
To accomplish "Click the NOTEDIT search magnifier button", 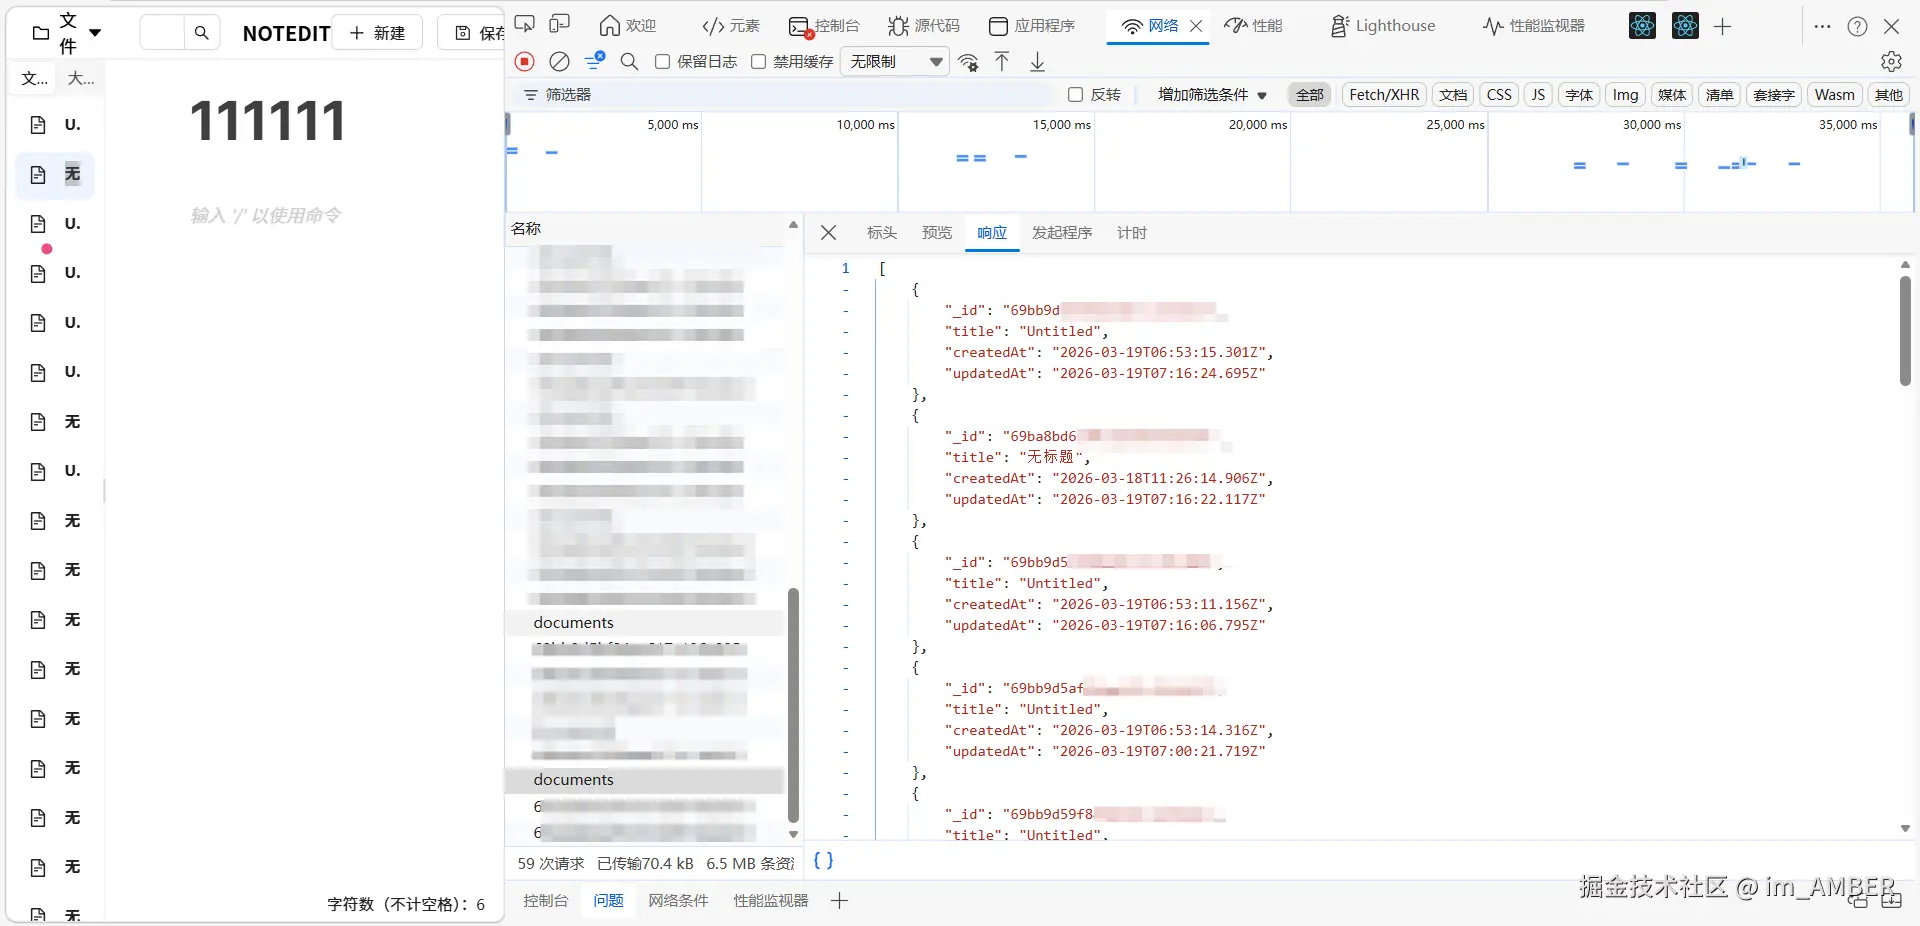I will click(x=201, y=33).
